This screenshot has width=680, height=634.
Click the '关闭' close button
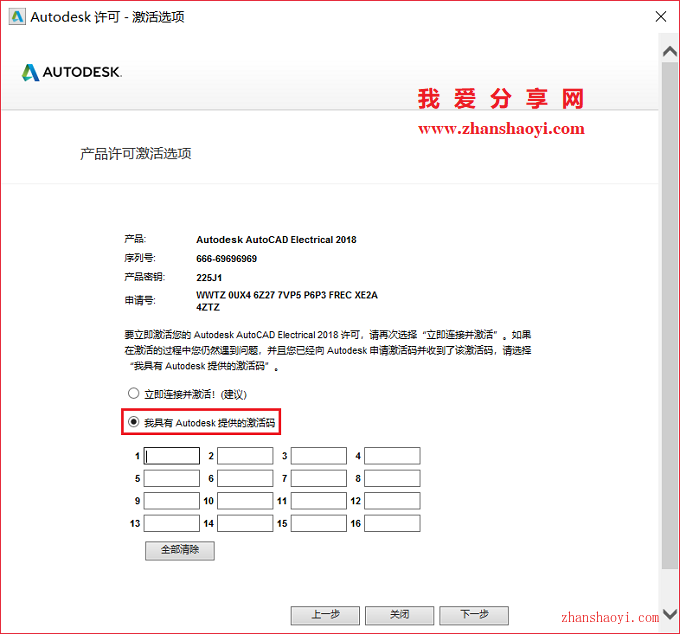tap(399, 615)
